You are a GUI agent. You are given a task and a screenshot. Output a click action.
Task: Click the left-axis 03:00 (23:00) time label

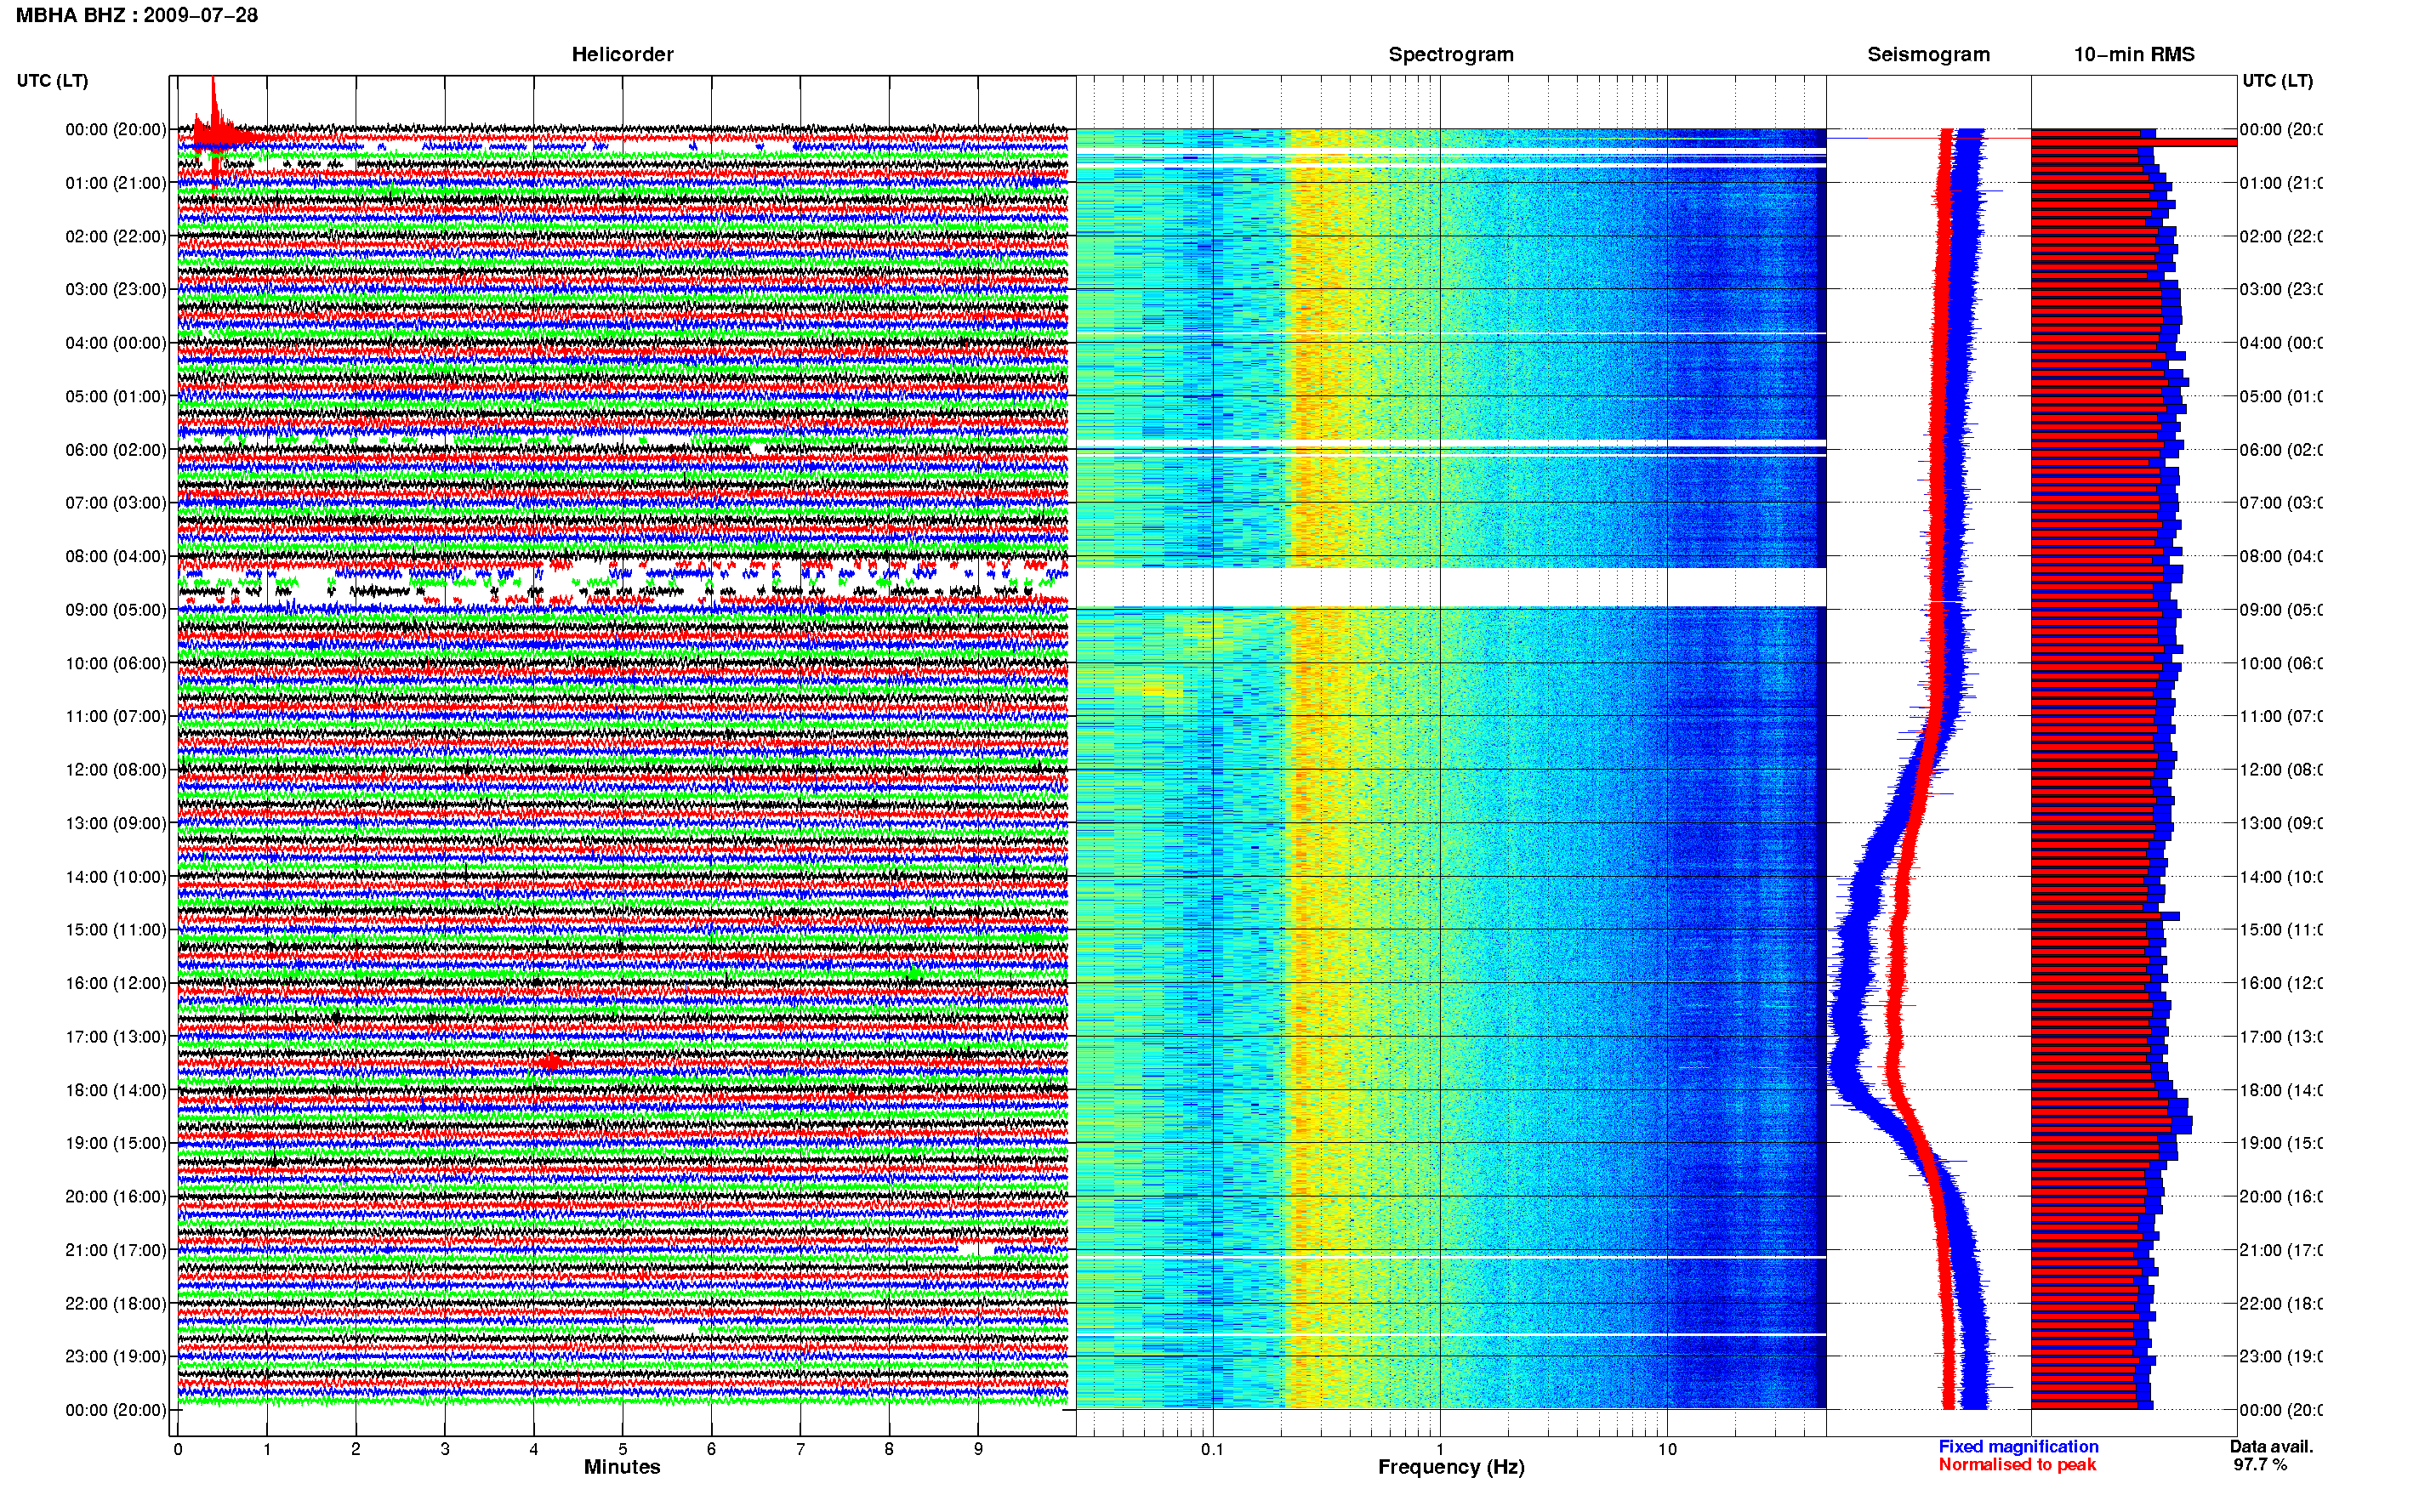tap(116, 289)
